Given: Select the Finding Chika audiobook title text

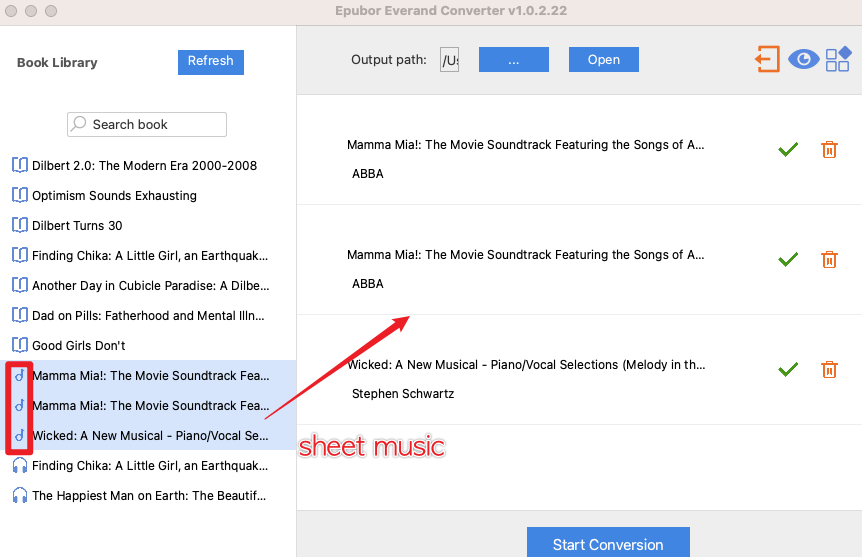Looking at the screenshot, I should pyautogui.click(x=150, y=466).
